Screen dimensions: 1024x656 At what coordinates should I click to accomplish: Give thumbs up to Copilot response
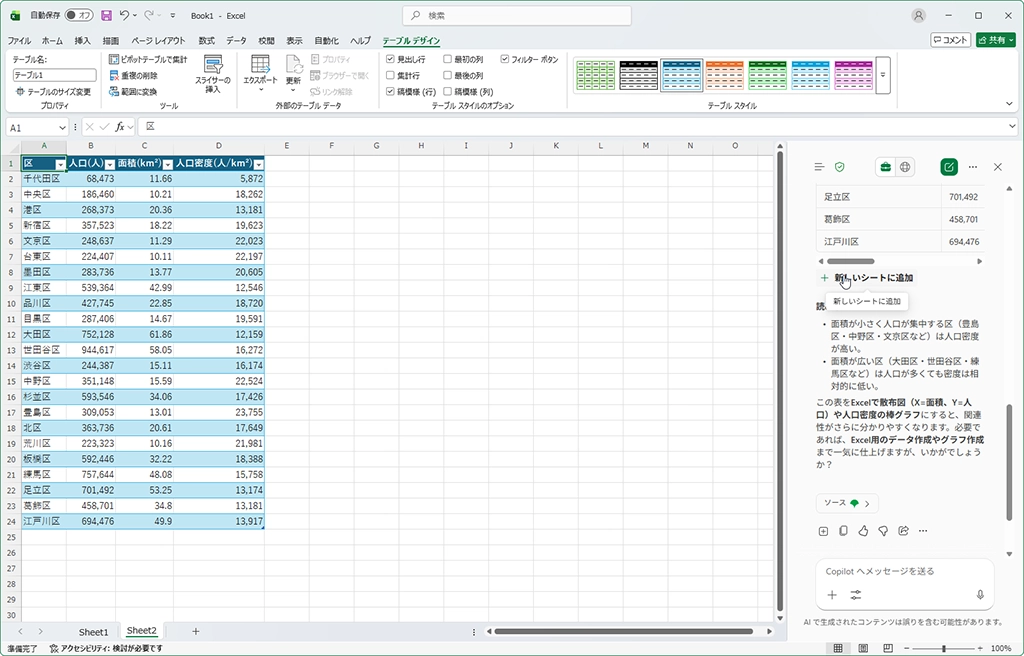(x=862, y=531)
